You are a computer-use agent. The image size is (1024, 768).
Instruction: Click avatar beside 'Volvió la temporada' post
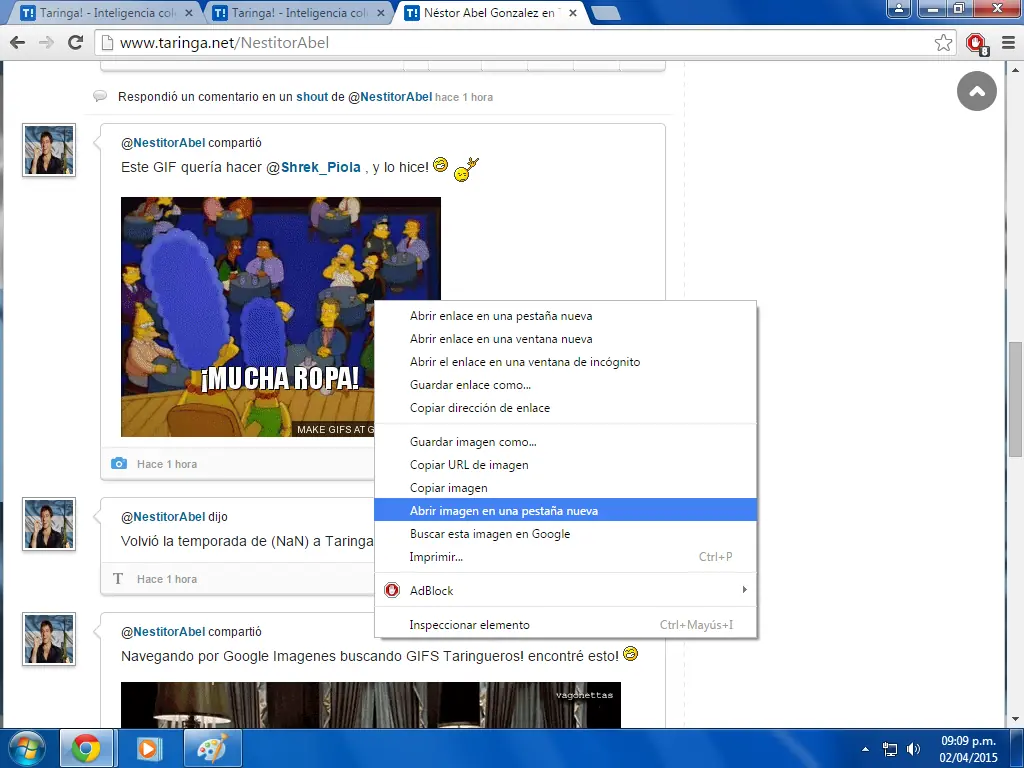click(49, 524)
